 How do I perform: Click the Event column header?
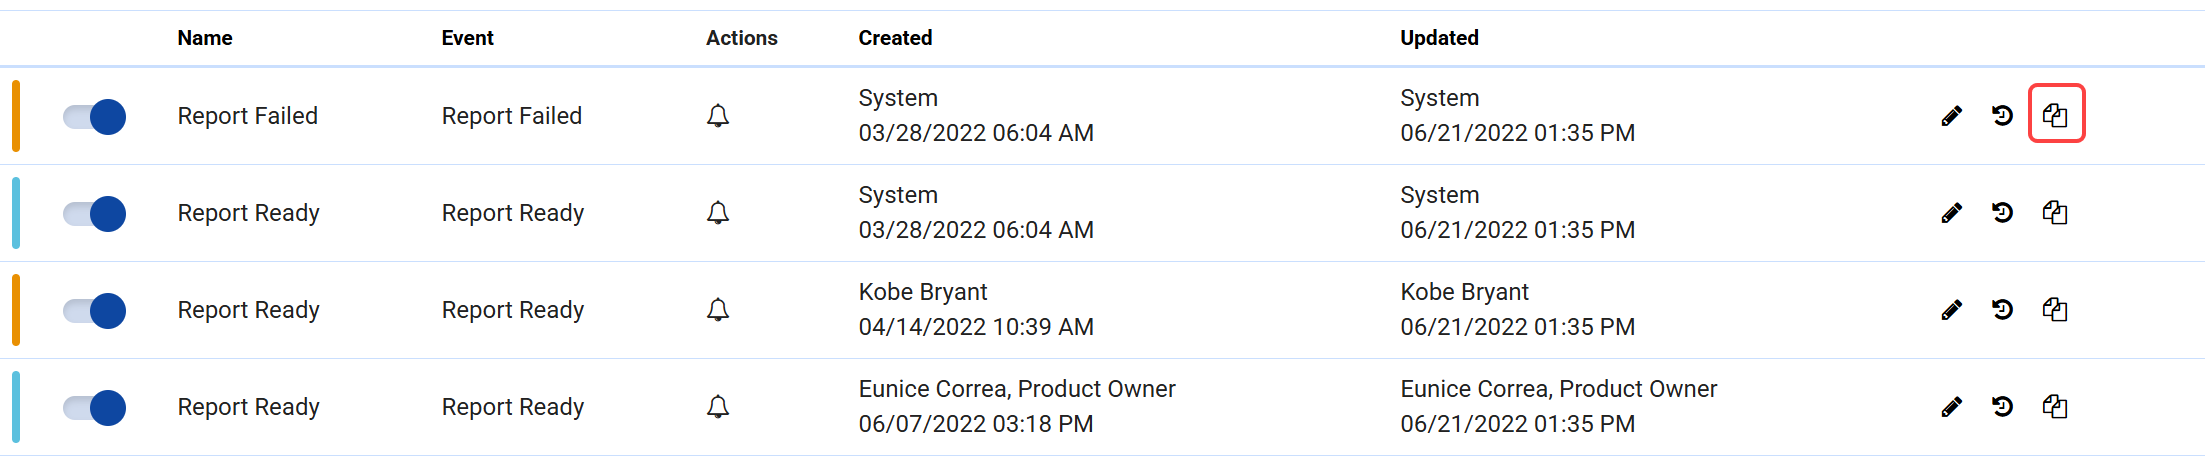click(x=467, y=38)
